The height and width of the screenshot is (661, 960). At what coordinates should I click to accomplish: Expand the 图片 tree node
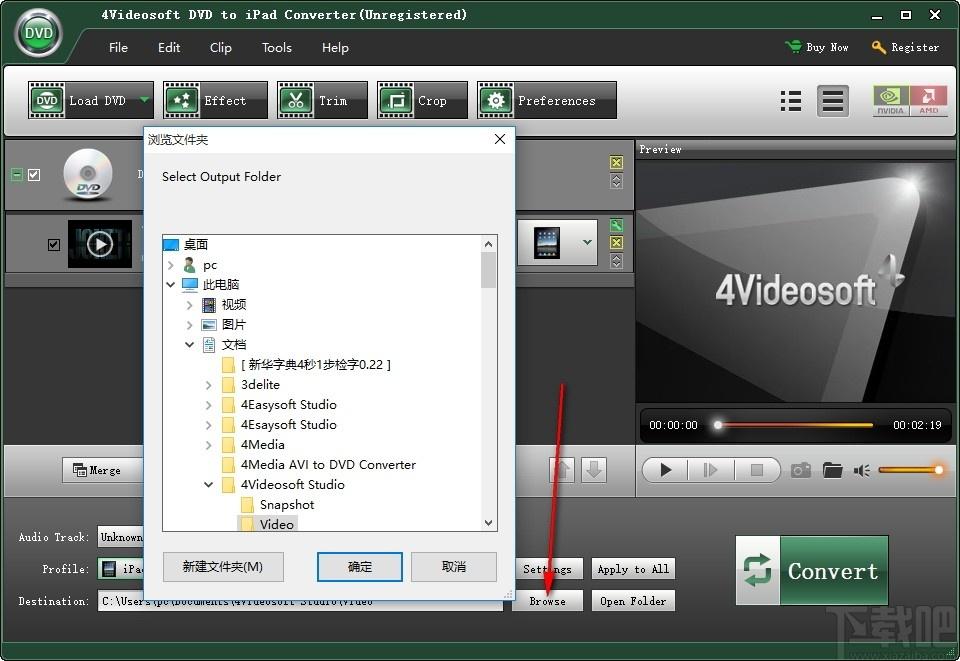coord(190,325)
